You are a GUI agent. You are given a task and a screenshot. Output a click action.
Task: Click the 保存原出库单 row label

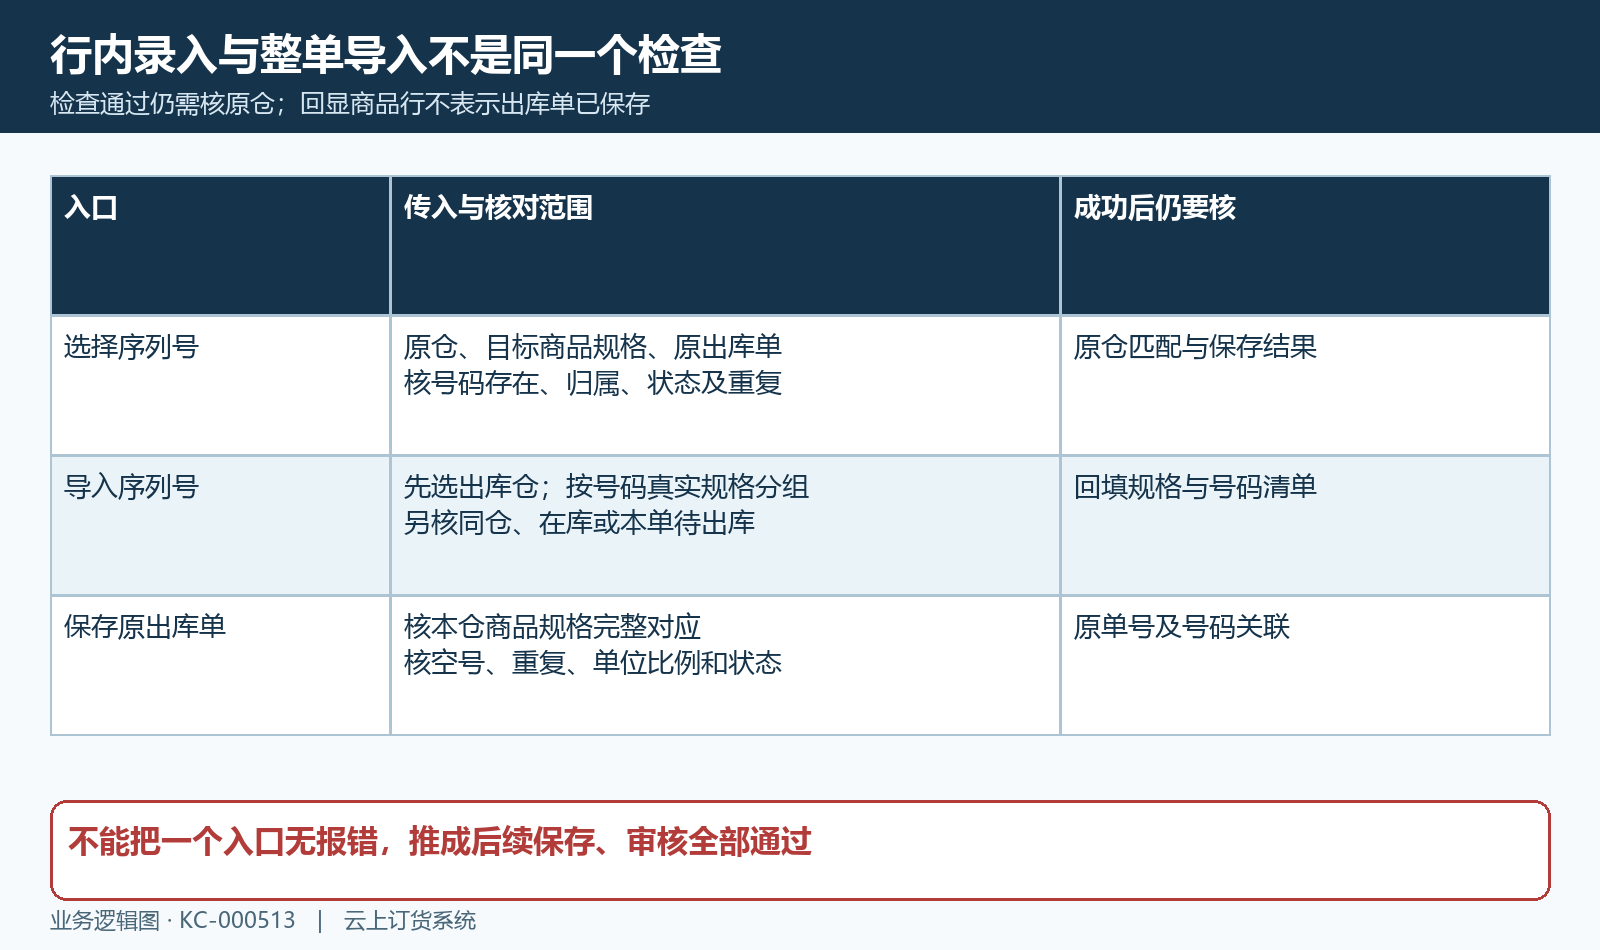coord(145,627)
